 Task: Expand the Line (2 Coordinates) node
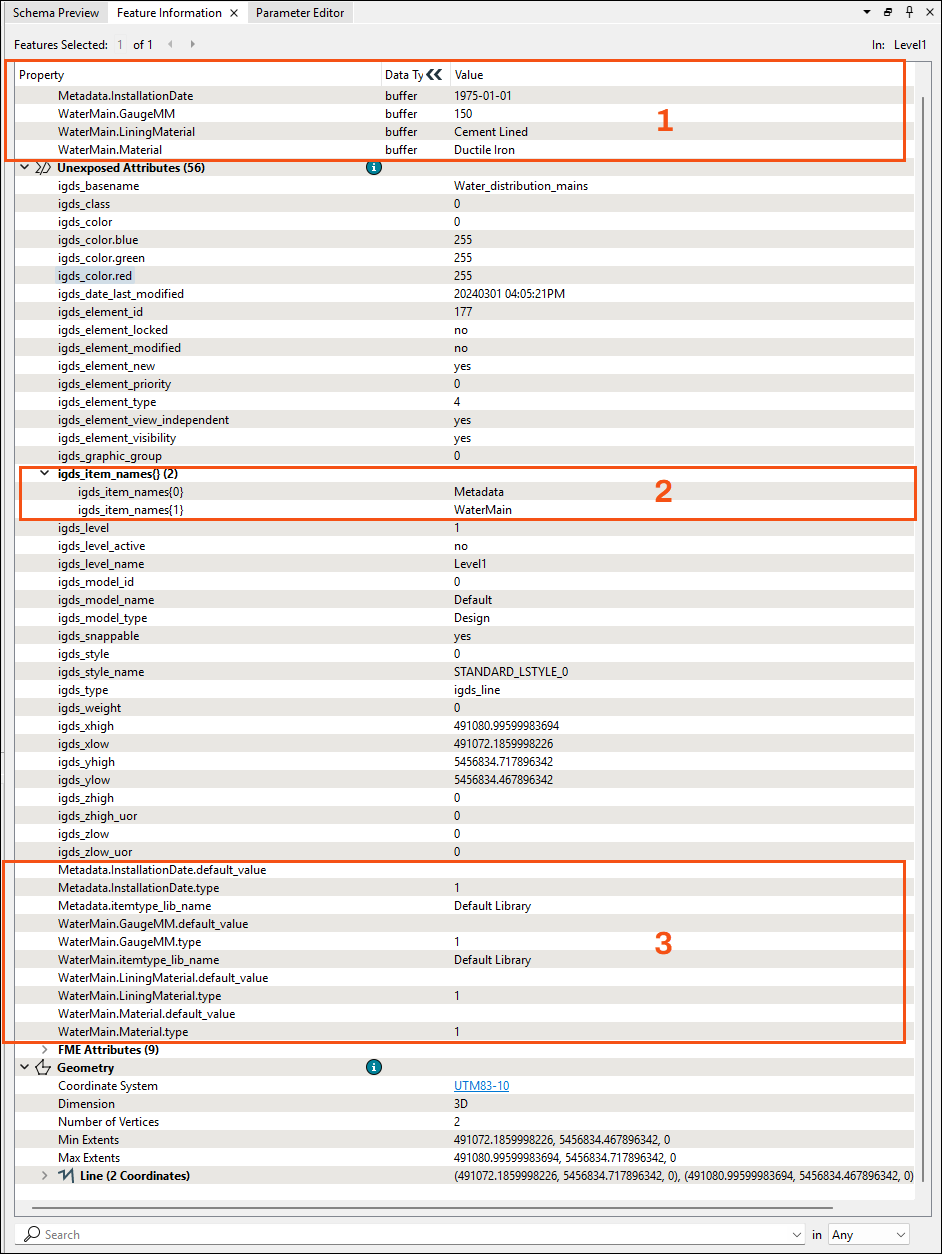45,1176
